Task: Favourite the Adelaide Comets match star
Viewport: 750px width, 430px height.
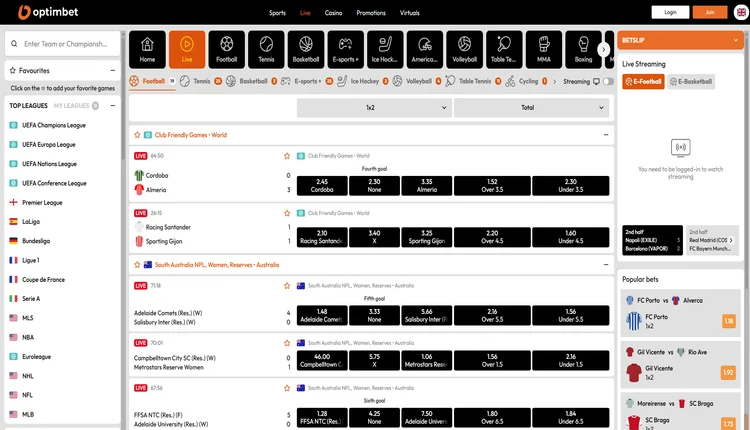Action: tap(287, 286)
